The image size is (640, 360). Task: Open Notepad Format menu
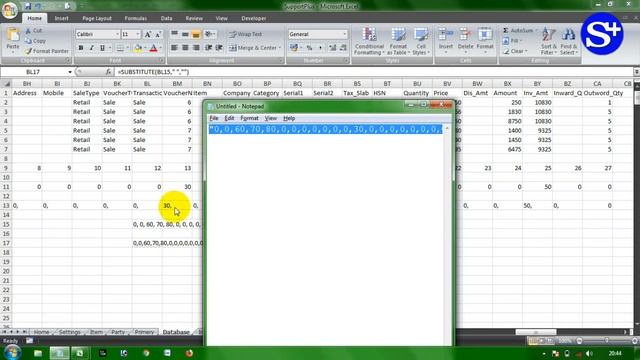click(249, 118)
